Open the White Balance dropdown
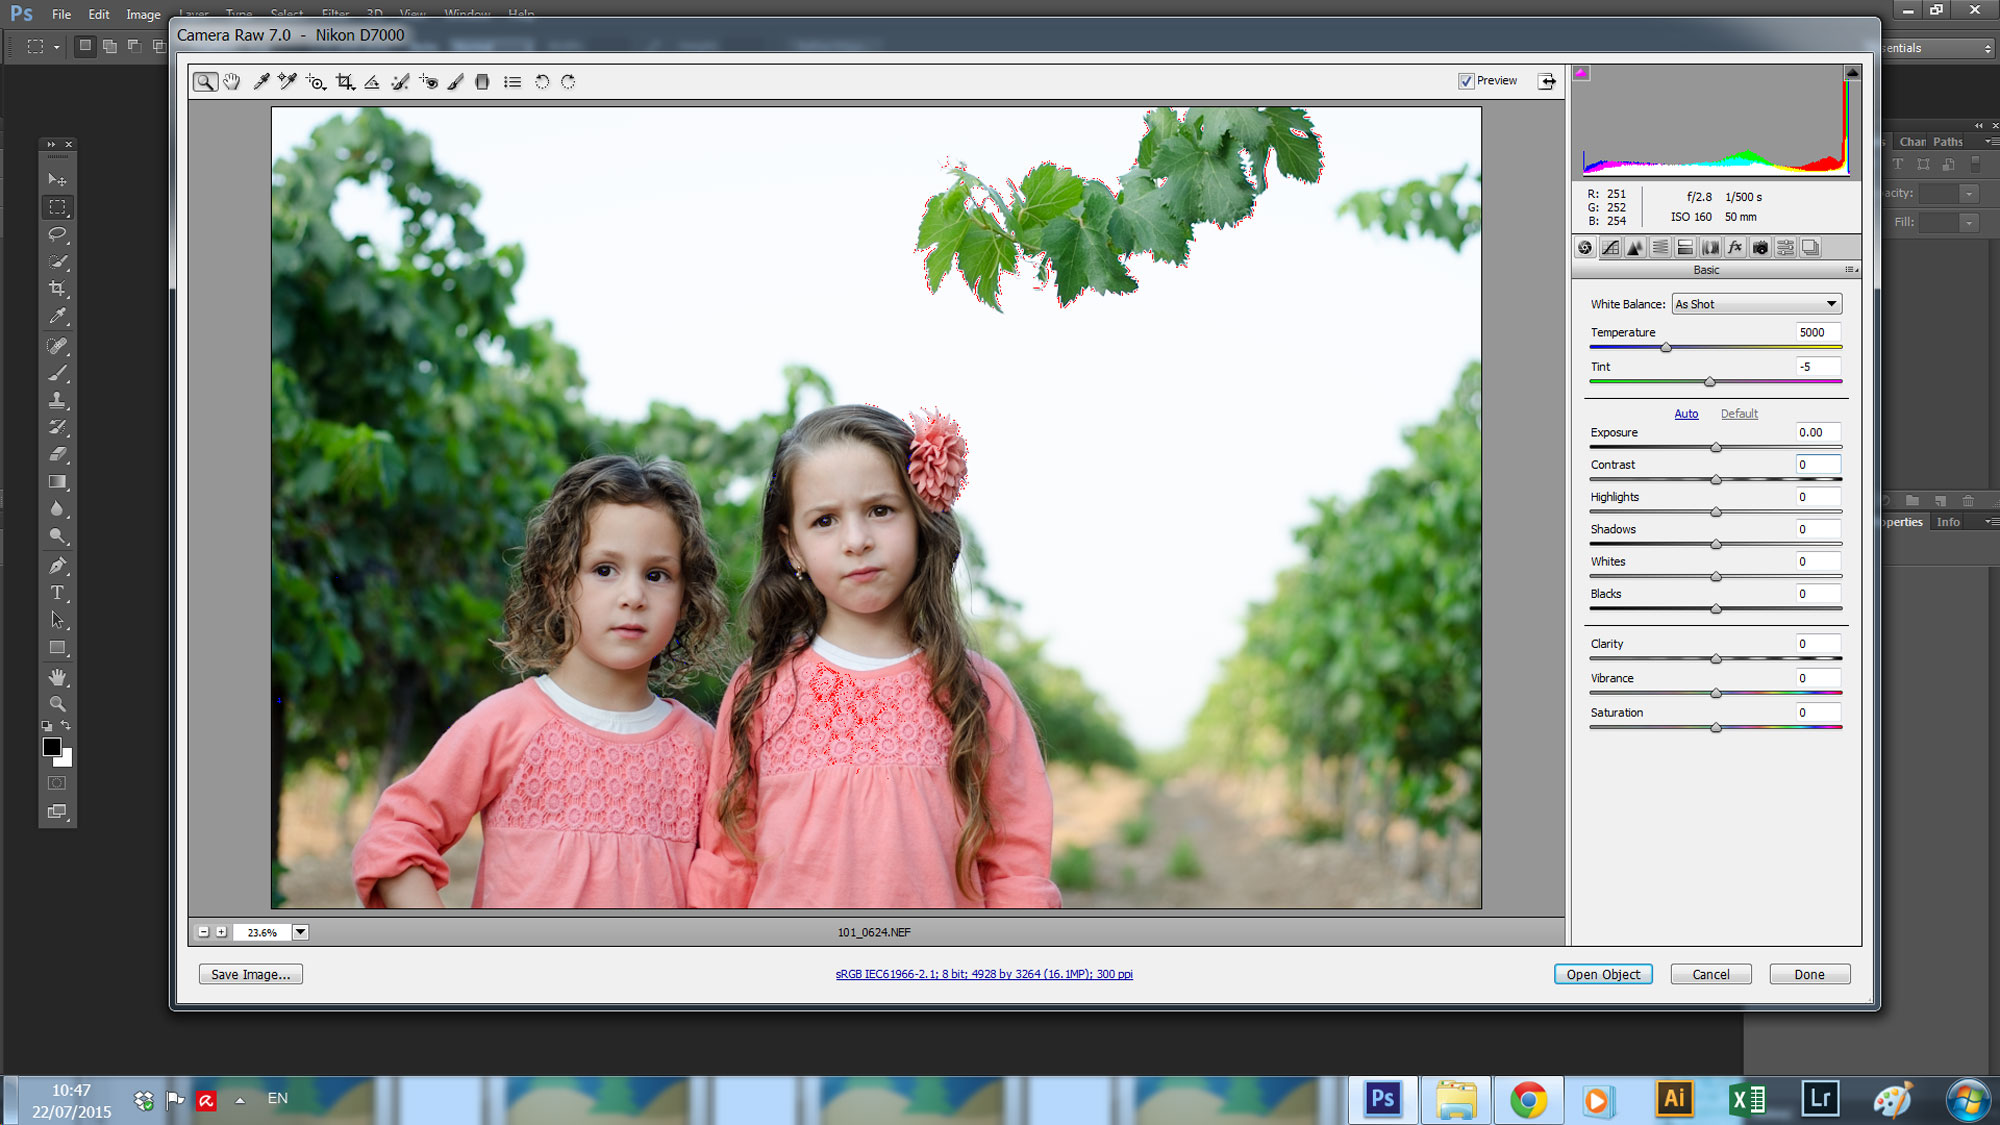 coord(1756,304)
